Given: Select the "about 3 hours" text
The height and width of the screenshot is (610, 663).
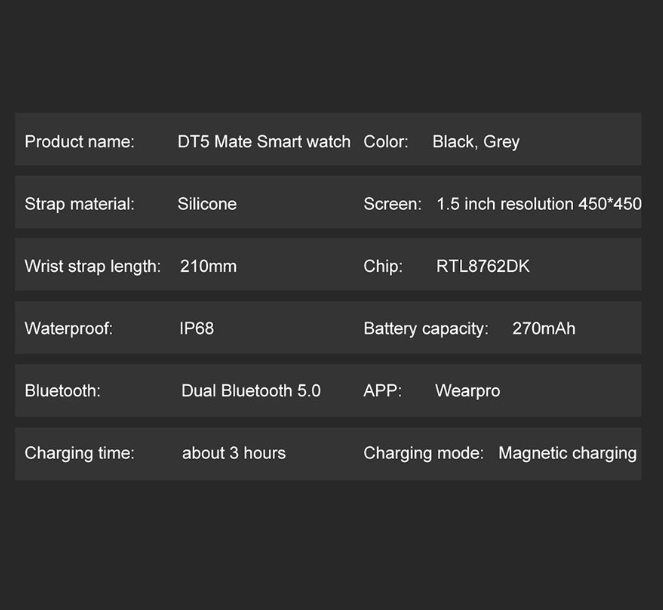Looking at the screenshot, I should [233, 453].
